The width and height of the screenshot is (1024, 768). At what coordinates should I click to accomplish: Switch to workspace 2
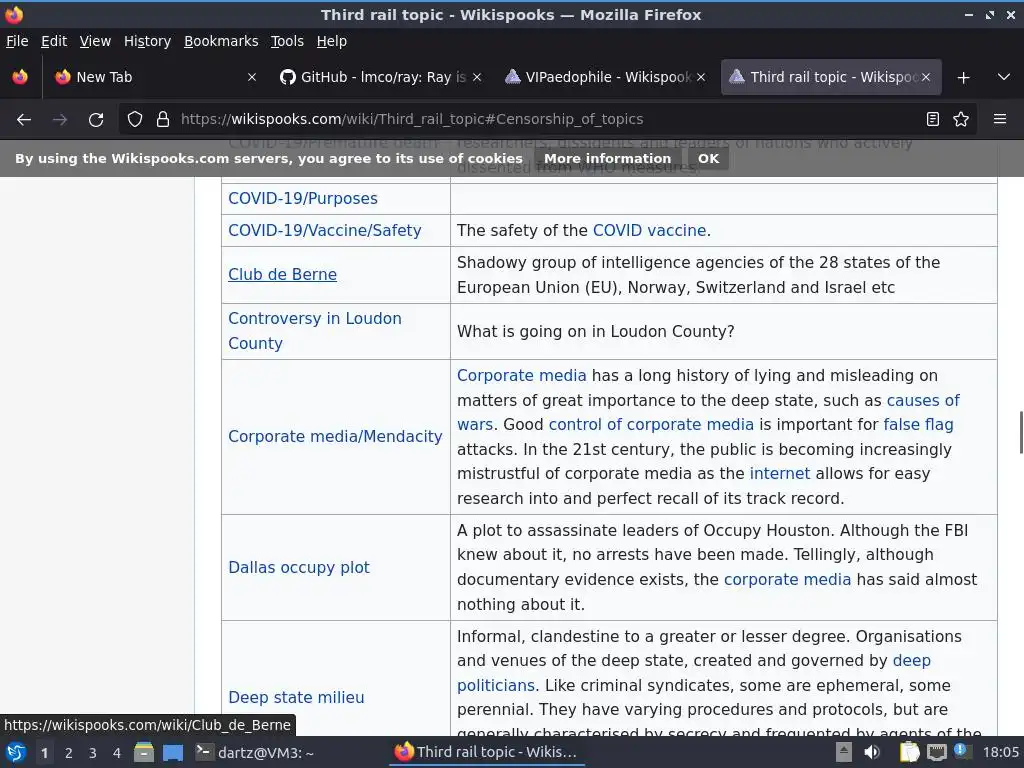[x=69, y=753]
